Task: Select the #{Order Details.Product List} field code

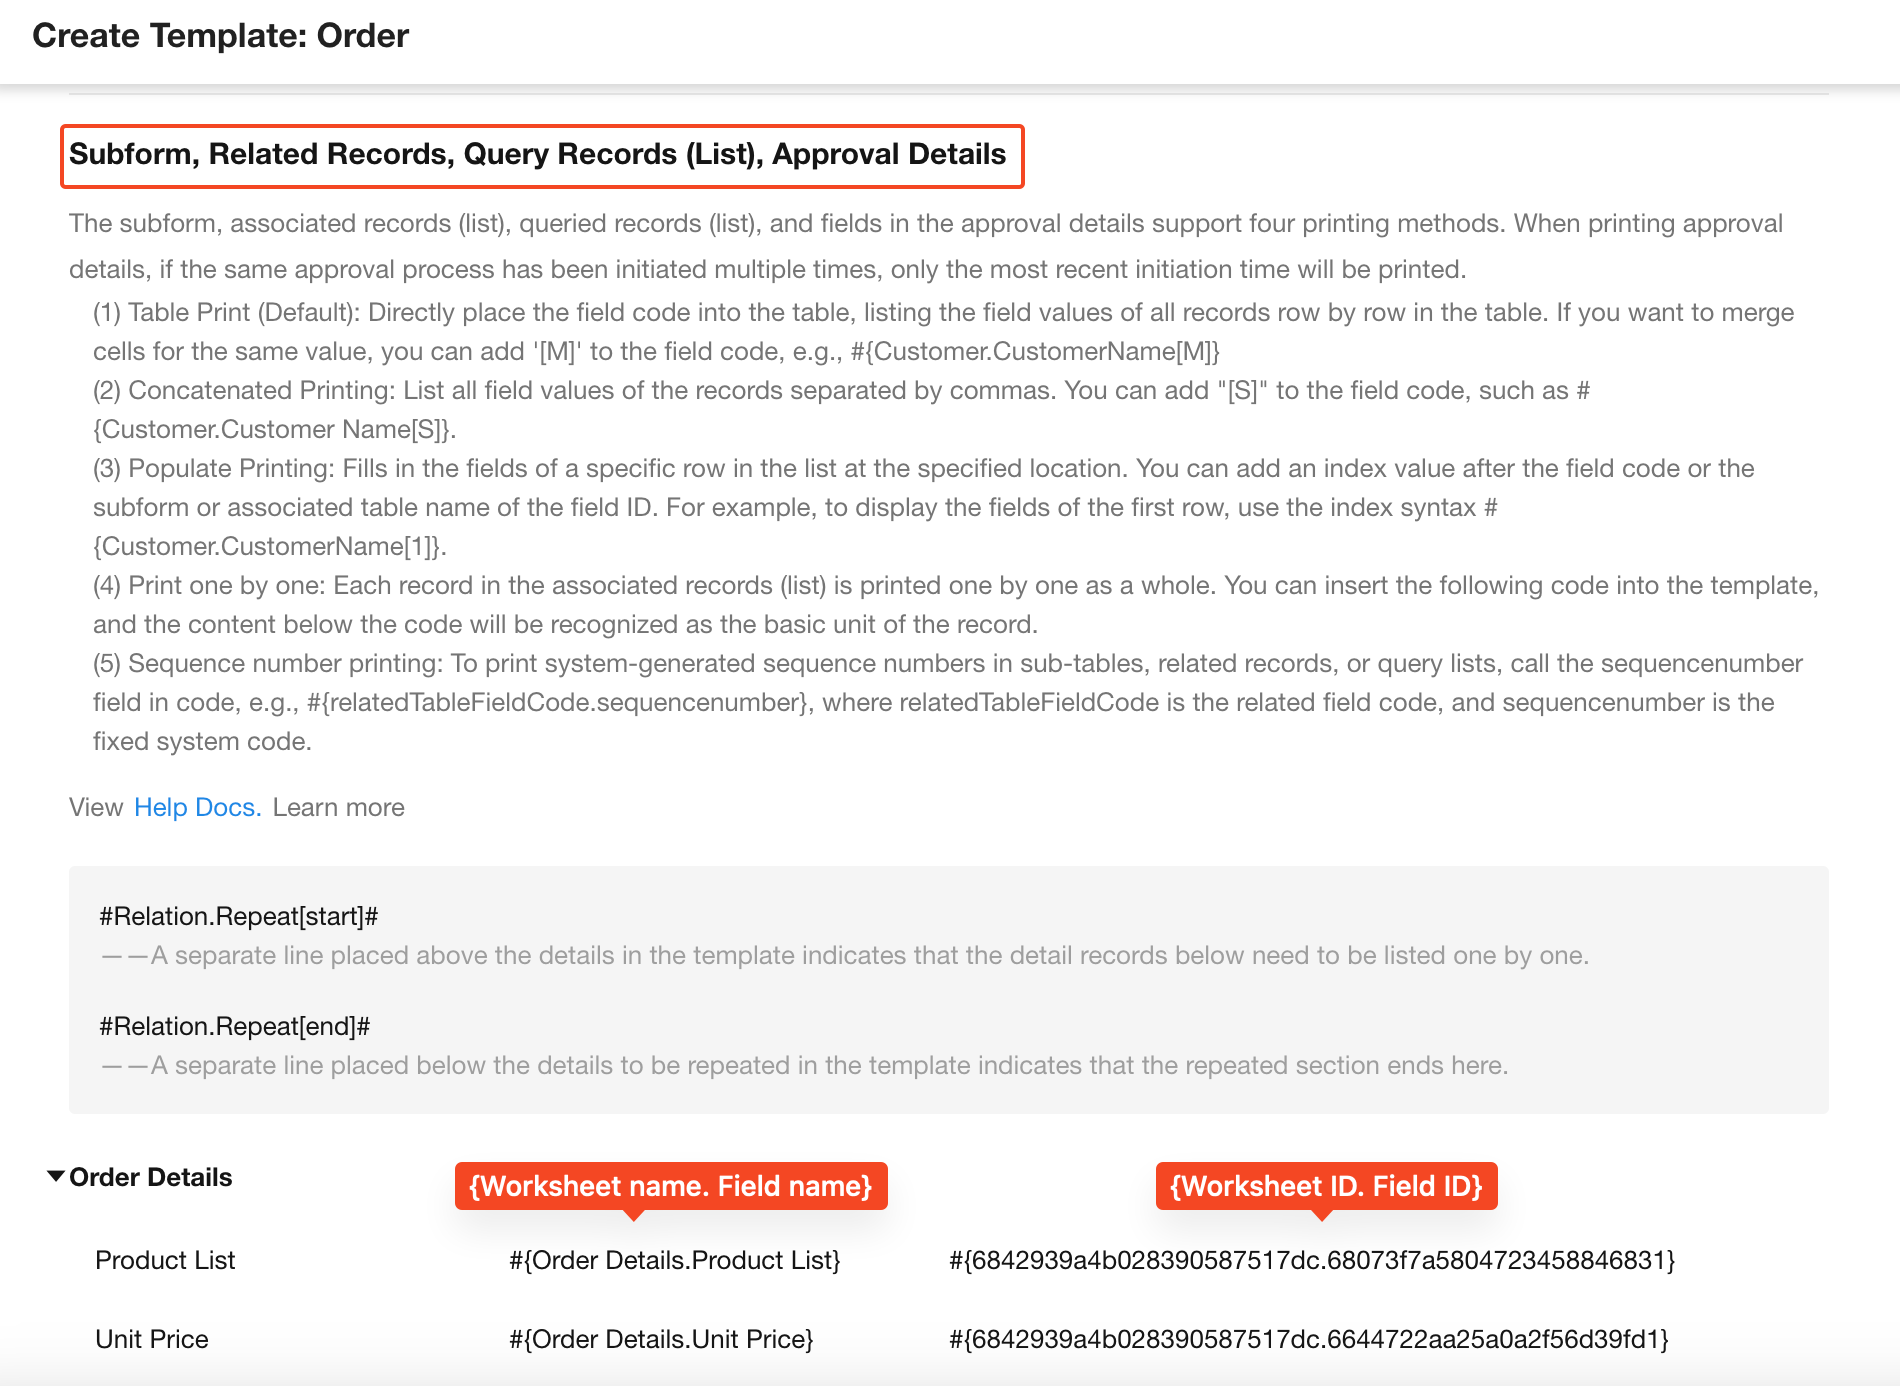Action: click(674, 1260)
